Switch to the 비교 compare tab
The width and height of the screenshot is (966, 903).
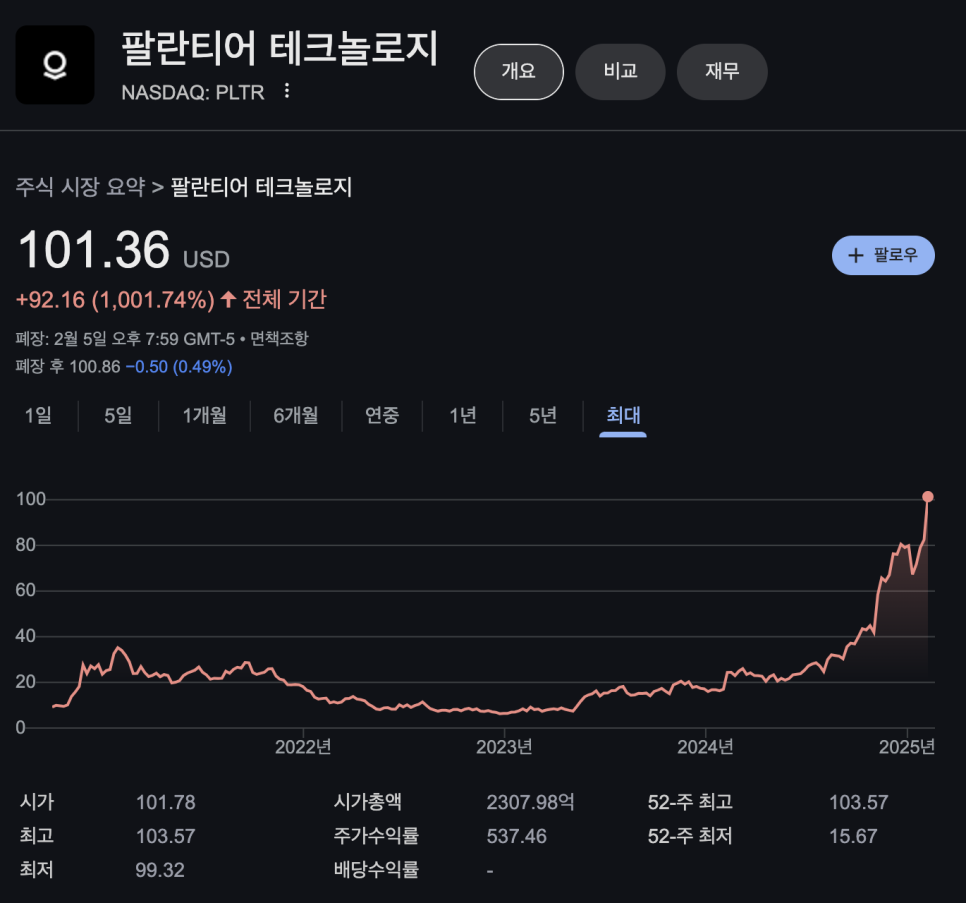click(620, 71)
